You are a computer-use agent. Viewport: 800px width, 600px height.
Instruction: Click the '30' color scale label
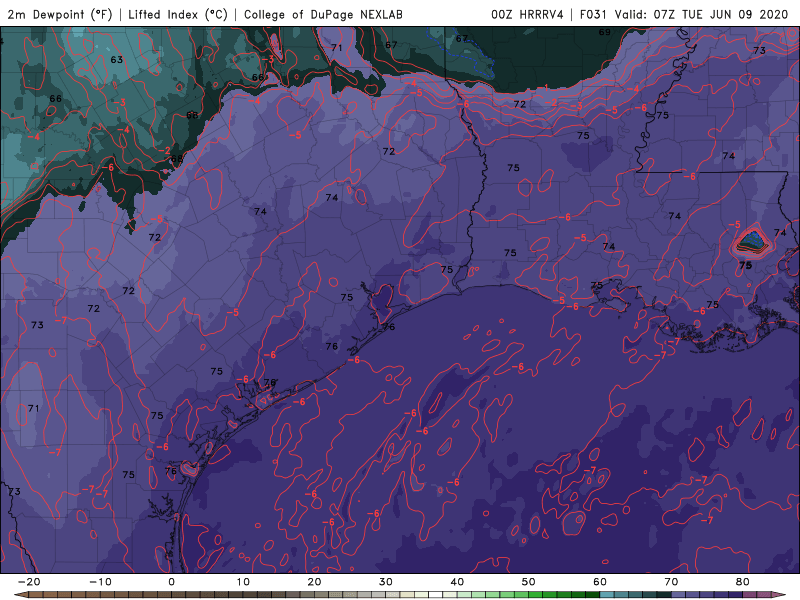tap(386, 582)
